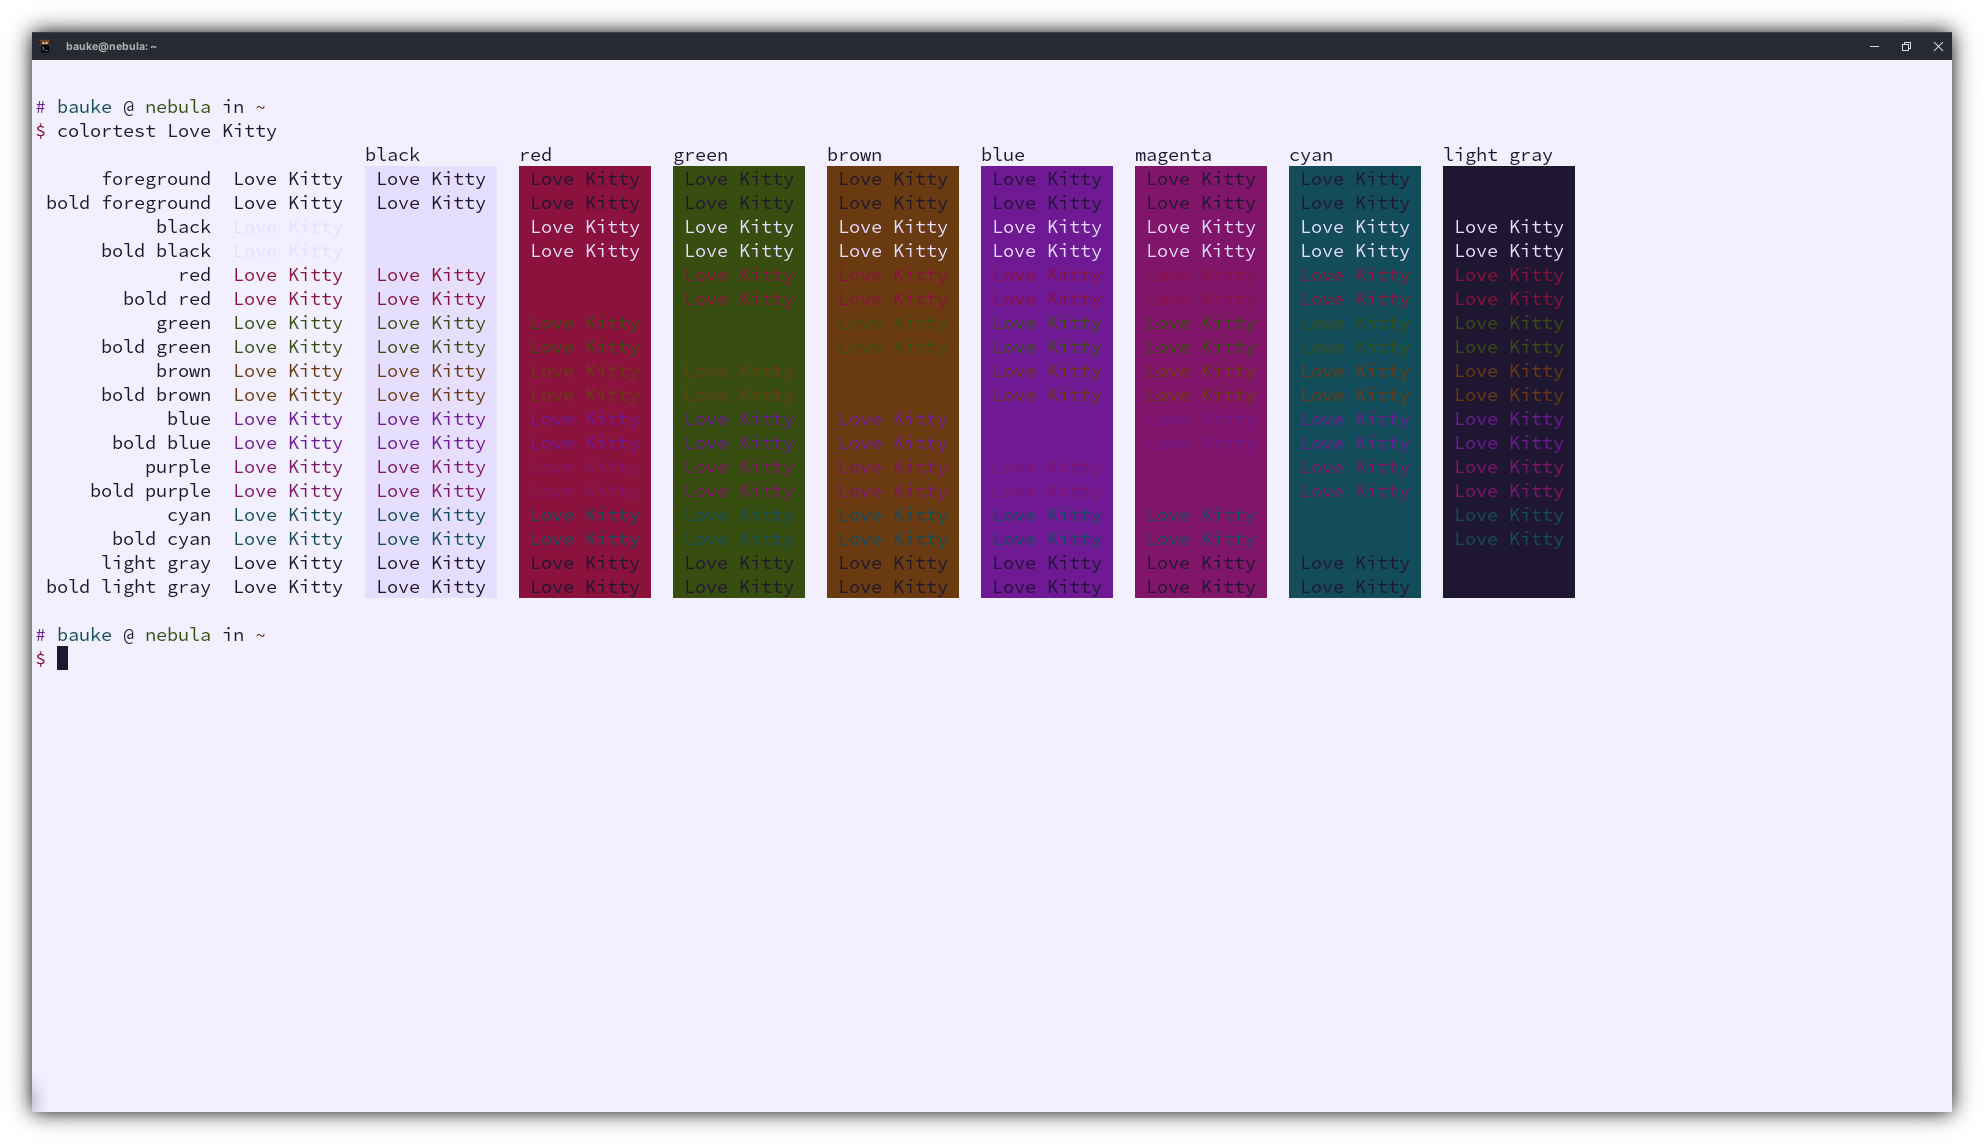Click the window title 'bauke@nebula: ~'
Viewport: 1984px width, 1144px height.
pos(111,46)
